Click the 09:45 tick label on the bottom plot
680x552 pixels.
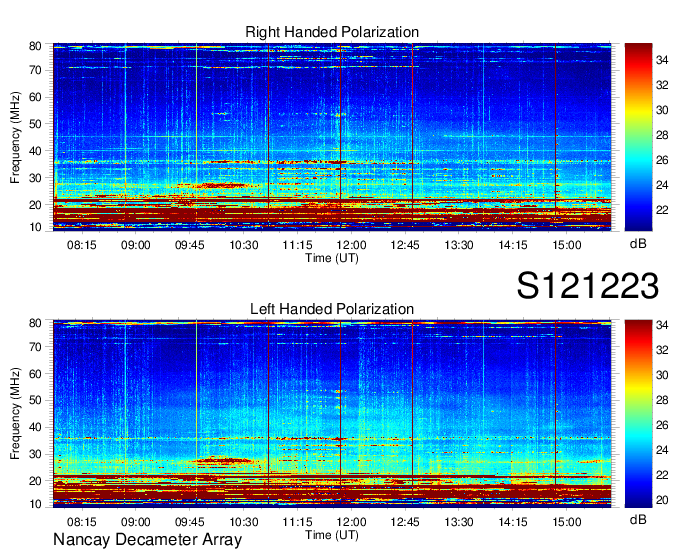190,522
